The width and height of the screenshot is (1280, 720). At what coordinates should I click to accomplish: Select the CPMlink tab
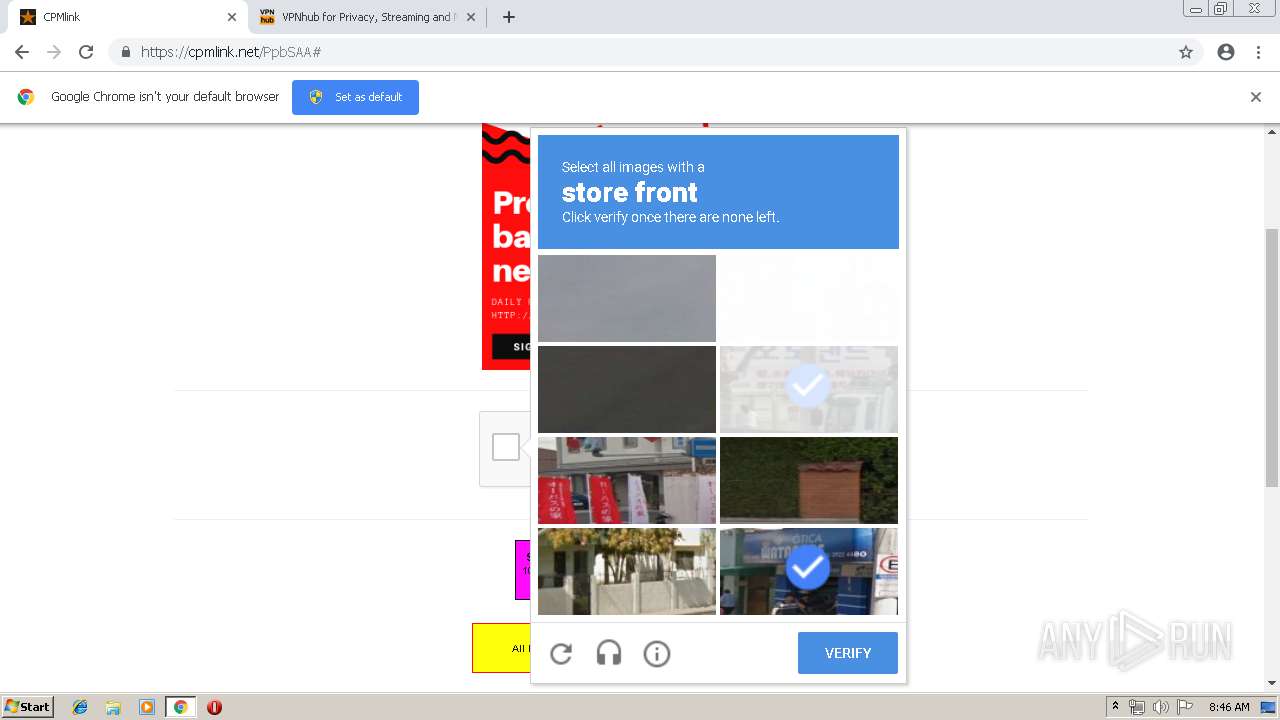[x=128, y=17]
